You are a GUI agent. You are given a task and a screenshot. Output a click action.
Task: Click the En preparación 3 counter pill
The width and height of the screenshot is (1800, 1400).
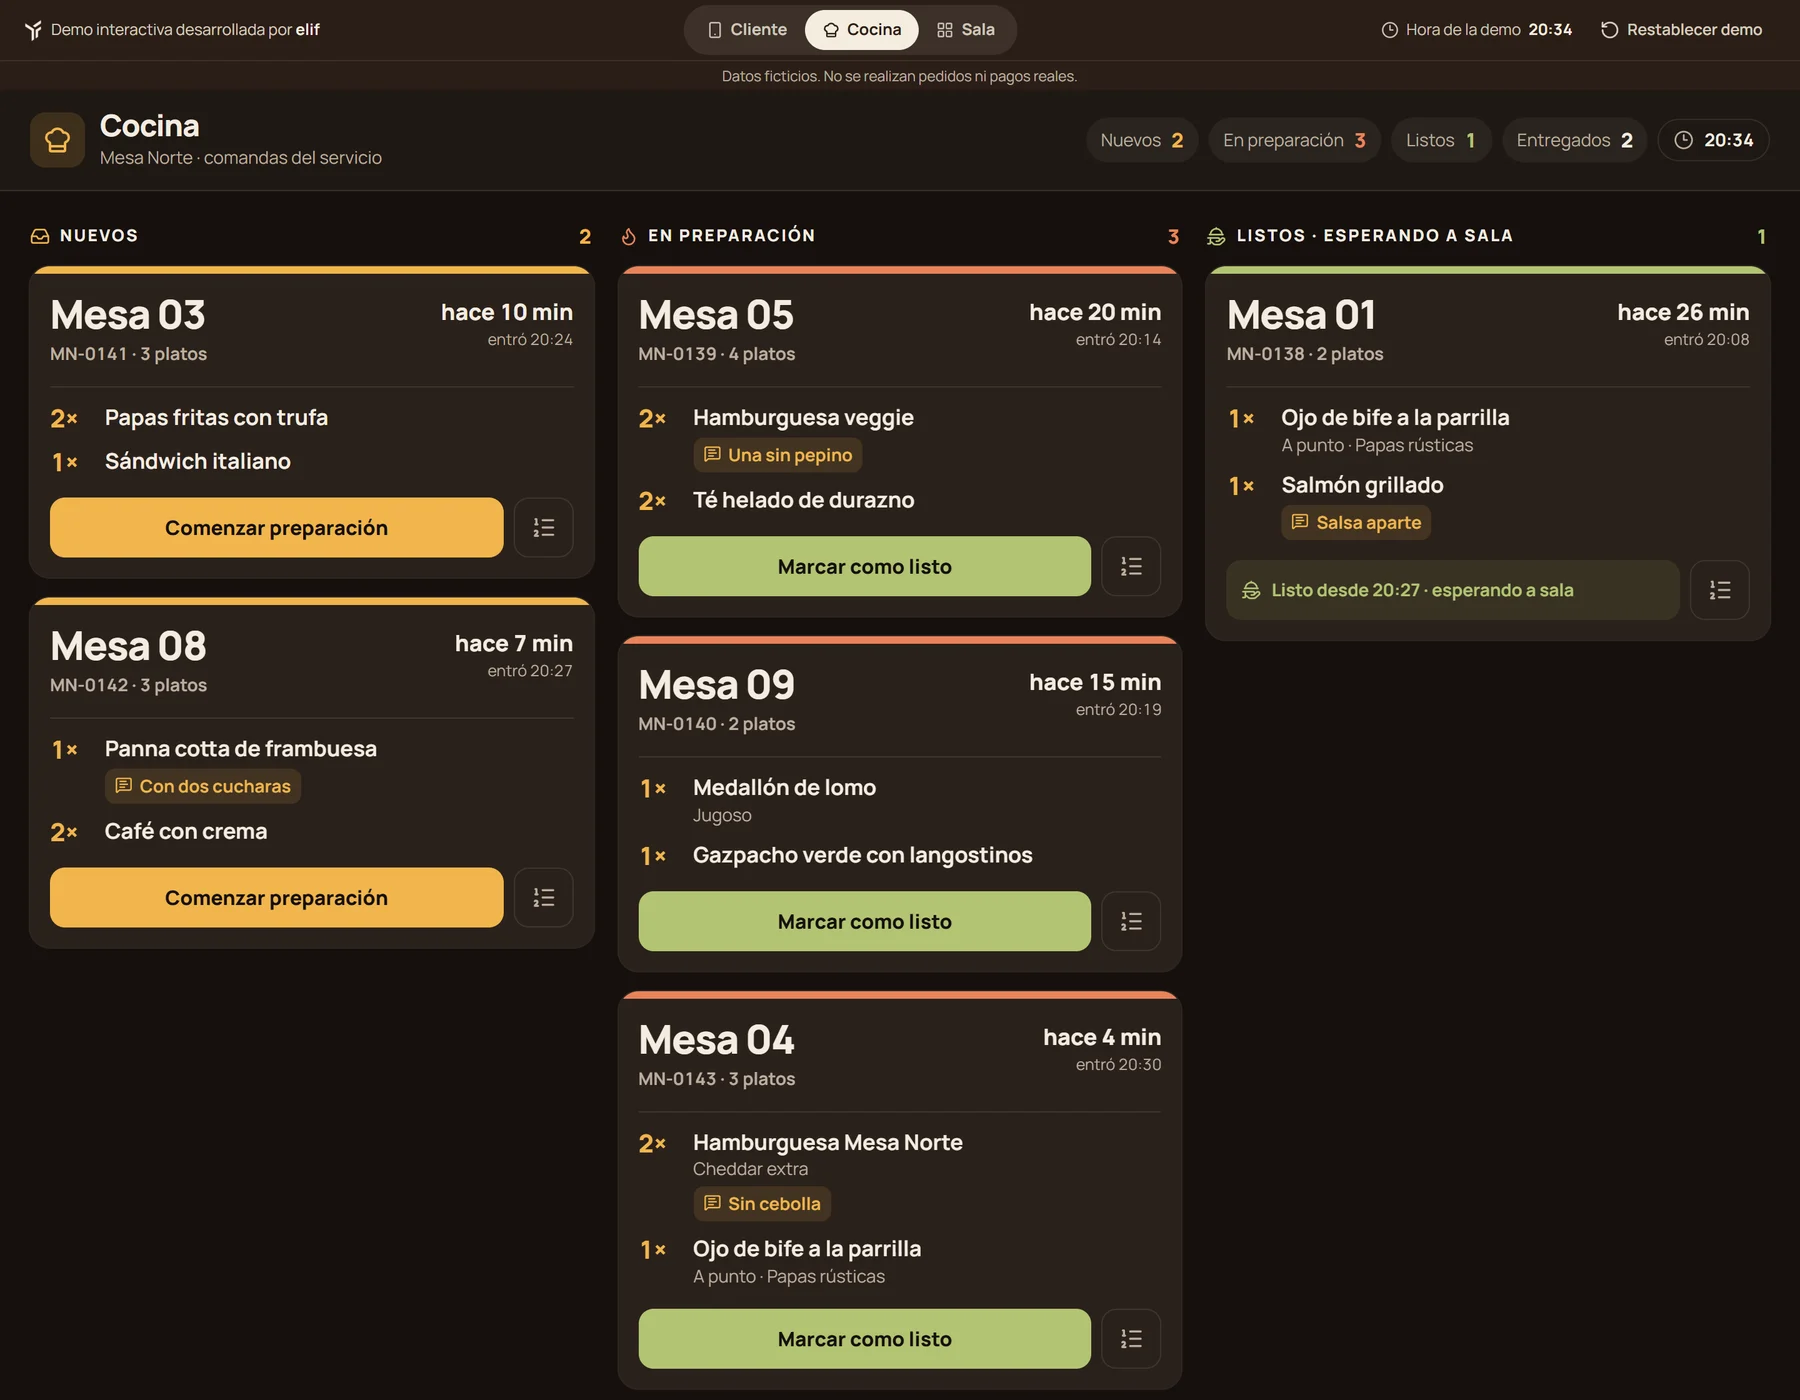pos(1294,140)
